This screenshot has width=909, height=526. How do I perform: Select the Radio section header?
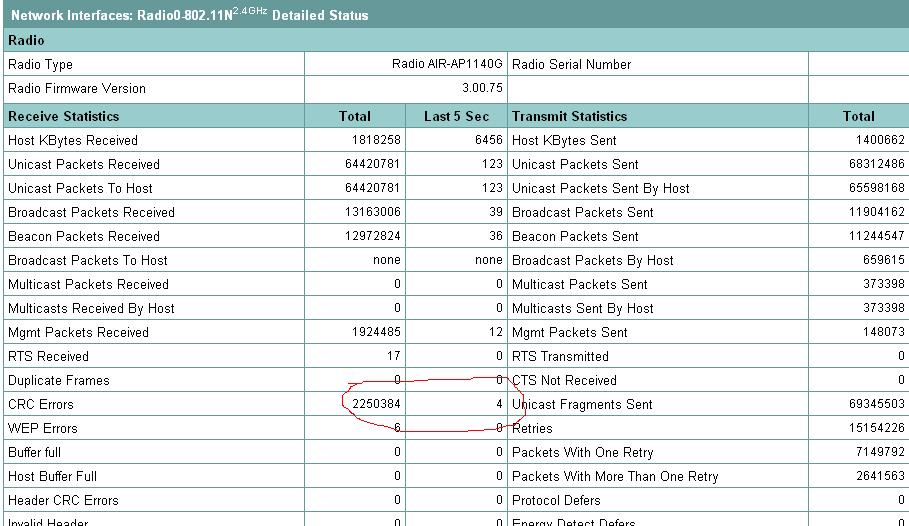[26, 40]
